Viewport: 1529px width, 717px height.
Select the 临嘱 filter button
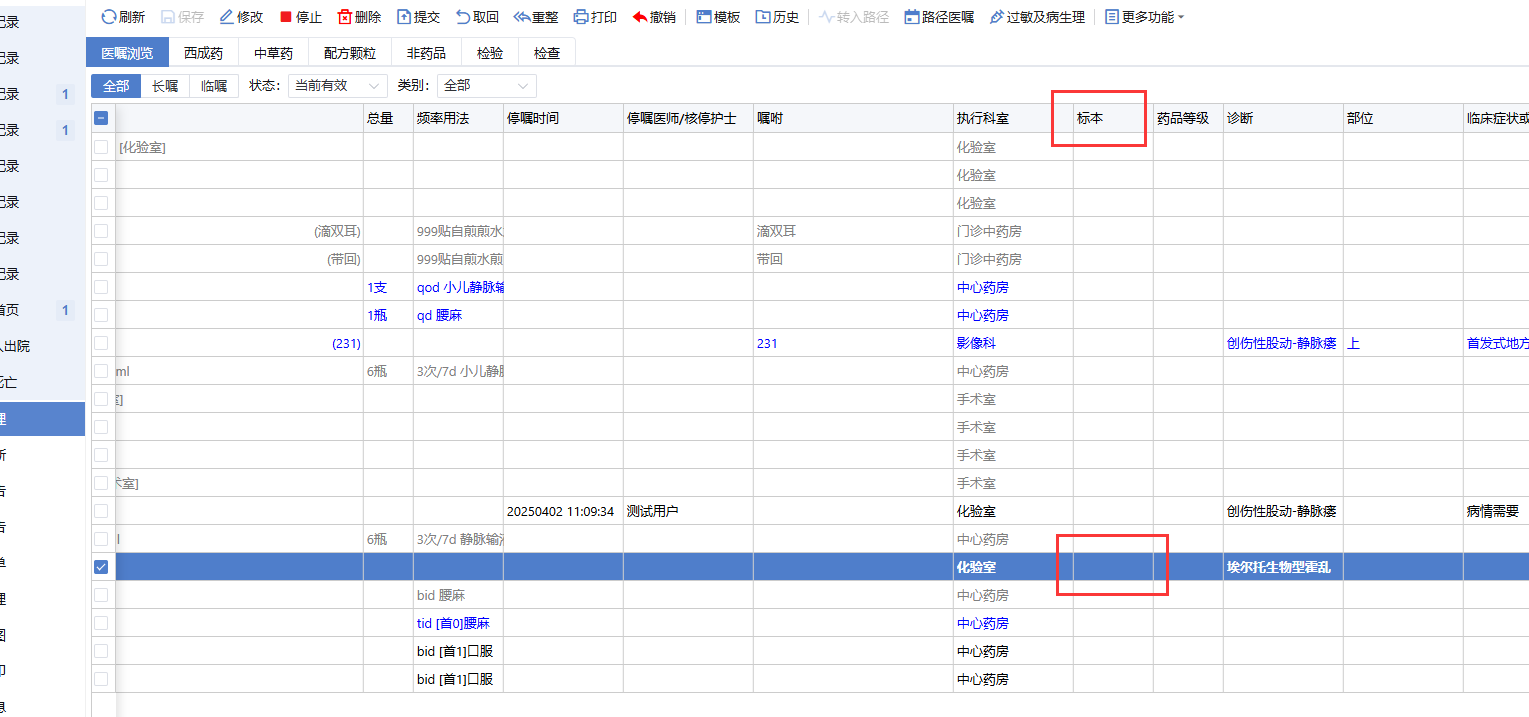click(214, 86)
